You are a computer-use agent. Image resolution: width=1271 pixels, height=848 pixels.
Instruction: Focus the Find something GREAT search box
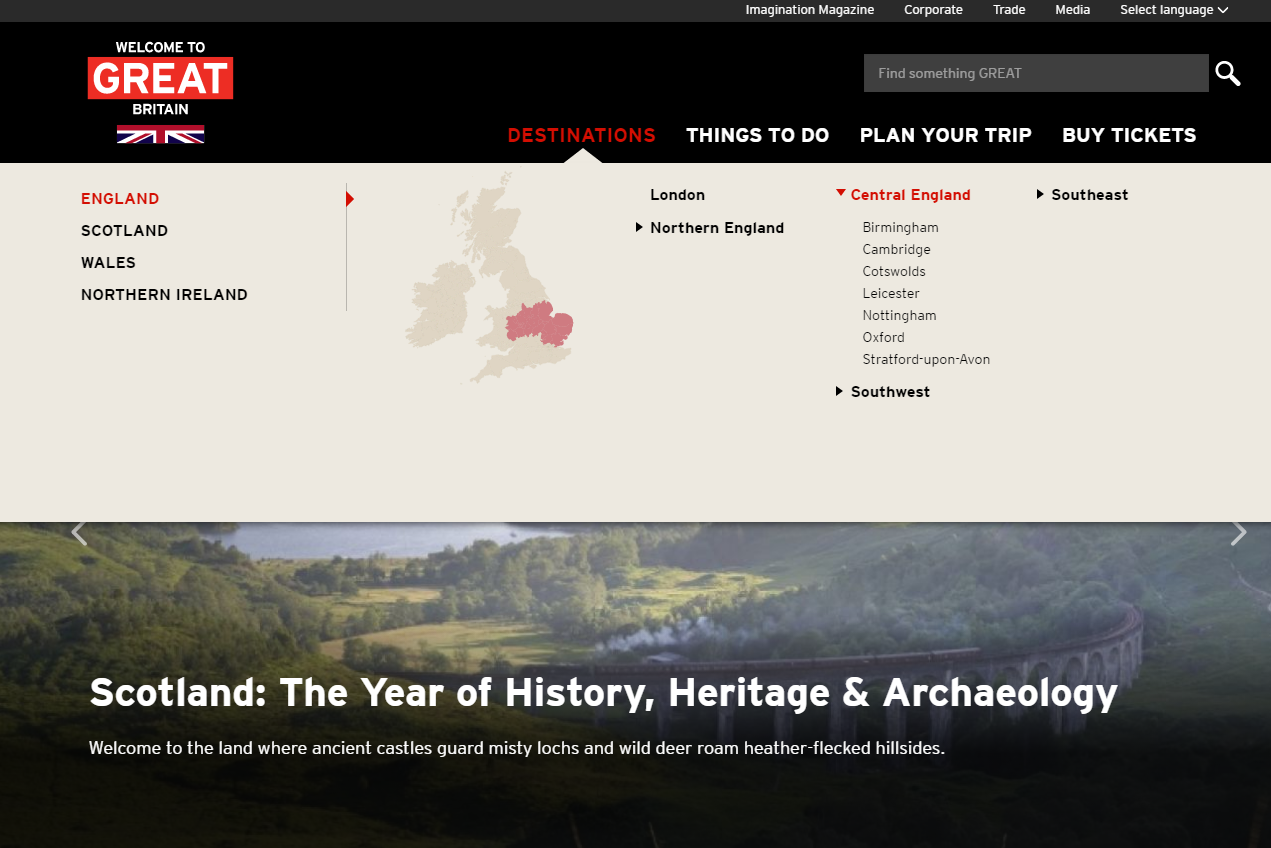click(1035, 73)
